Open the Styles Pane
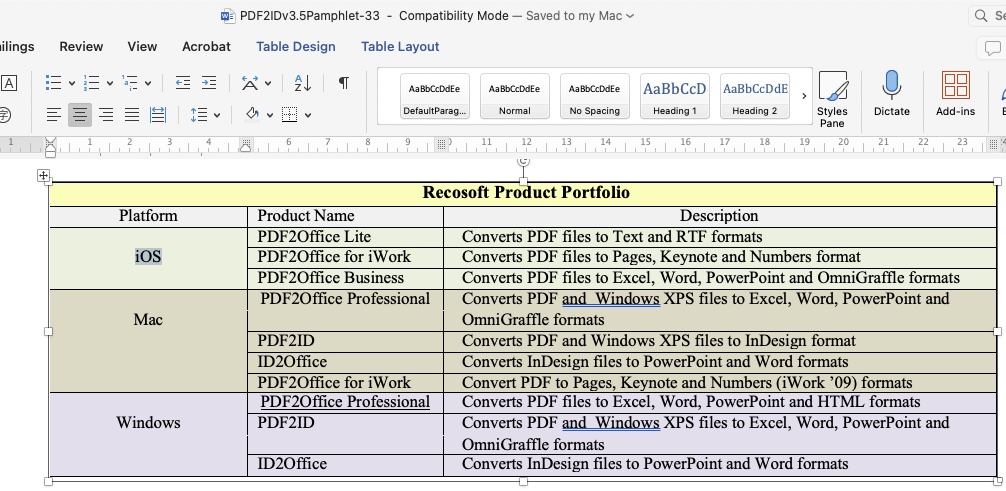 (832, 99)
